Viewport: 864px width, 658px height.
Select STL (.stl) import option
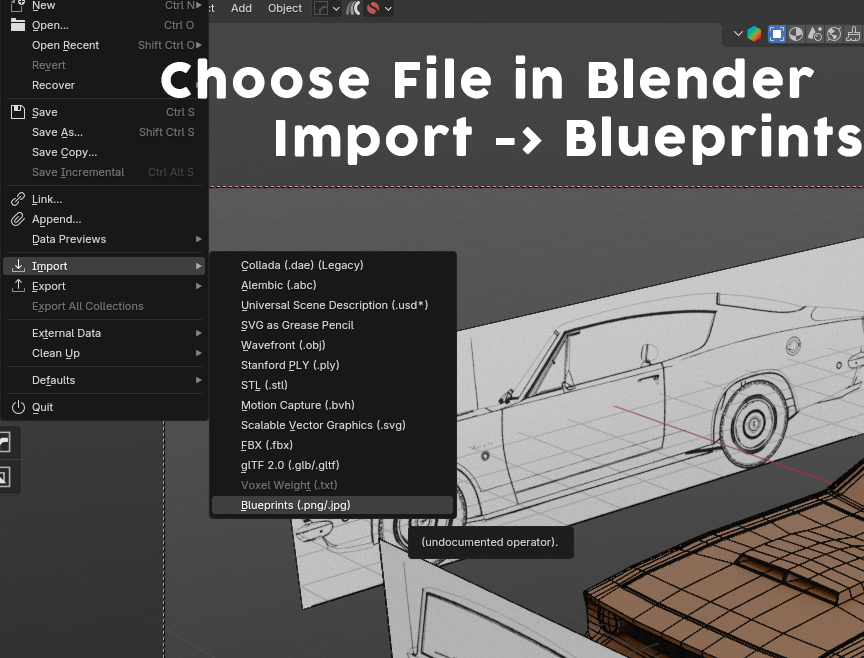[x=332, y=385]
